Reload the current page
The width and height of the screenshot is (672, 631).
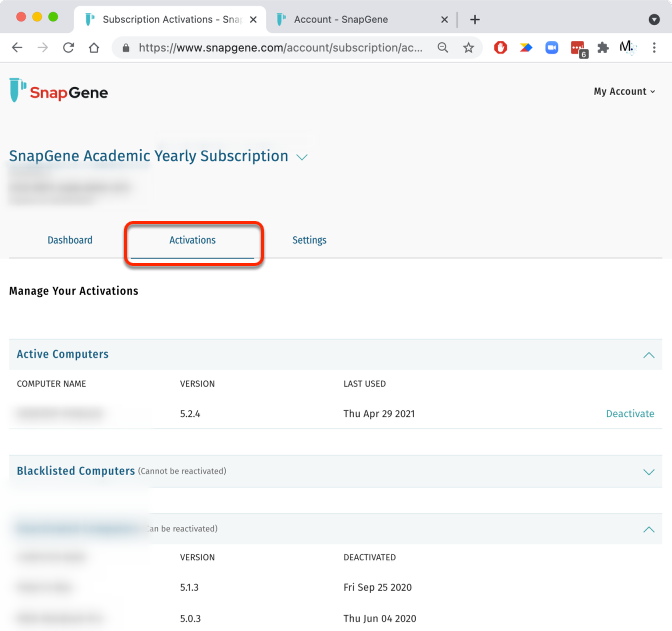coord(68,47)
